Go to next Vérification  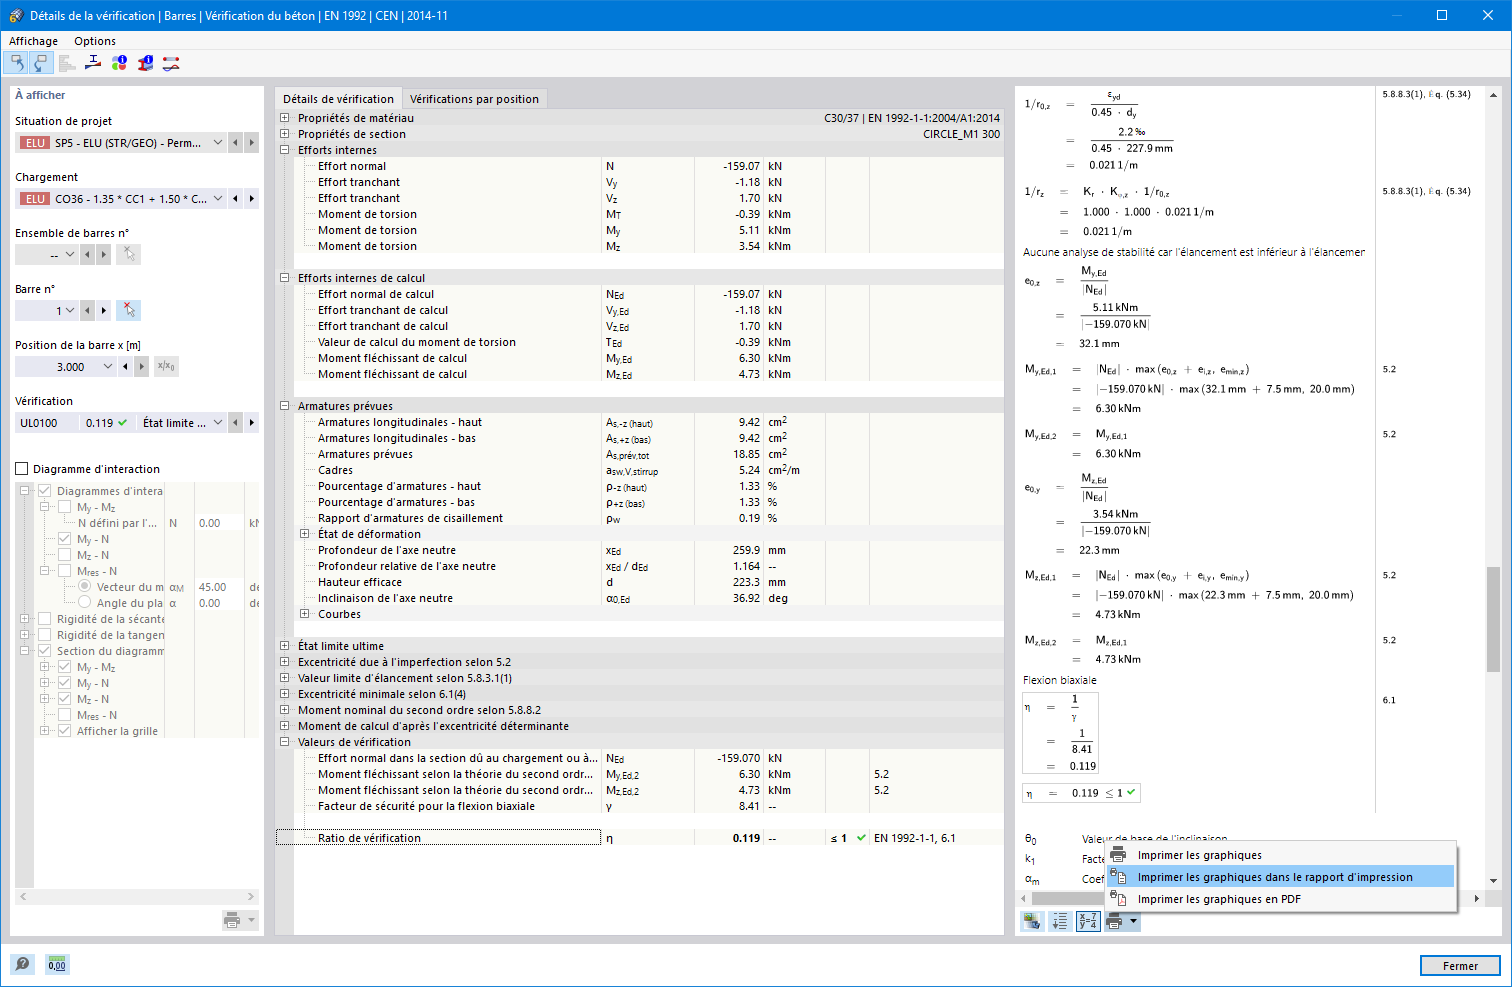point(252,423)
